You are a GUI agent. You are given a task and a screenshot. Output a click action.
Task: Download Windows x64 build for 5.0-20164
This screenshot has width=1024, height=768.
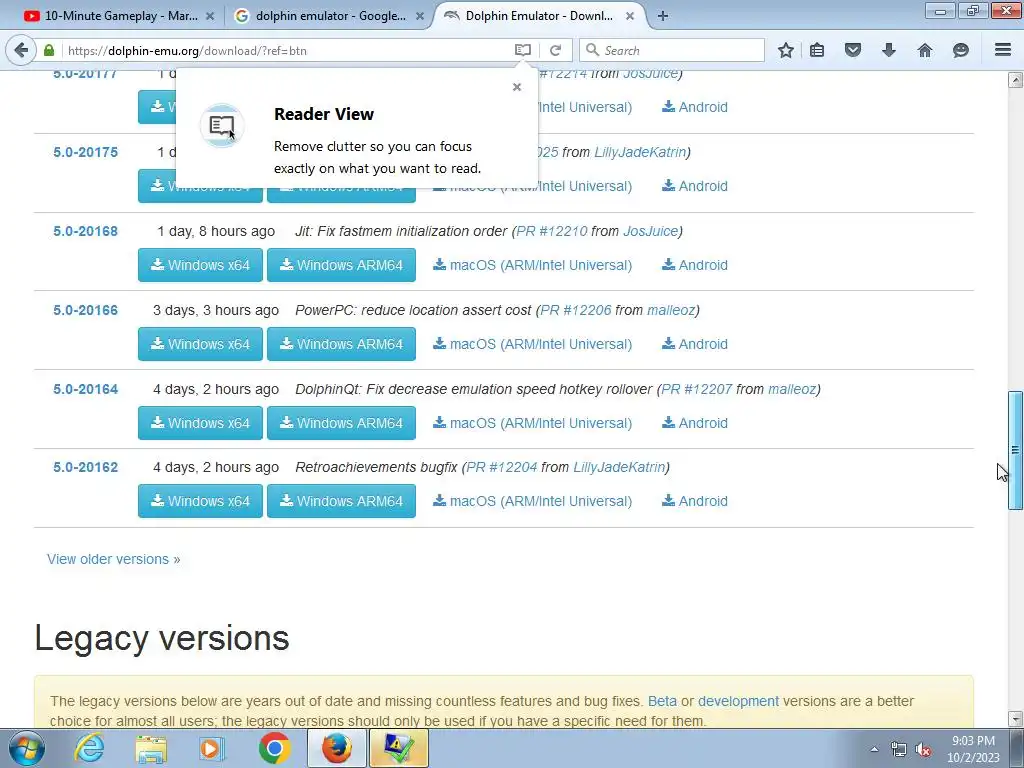point(200,423)
